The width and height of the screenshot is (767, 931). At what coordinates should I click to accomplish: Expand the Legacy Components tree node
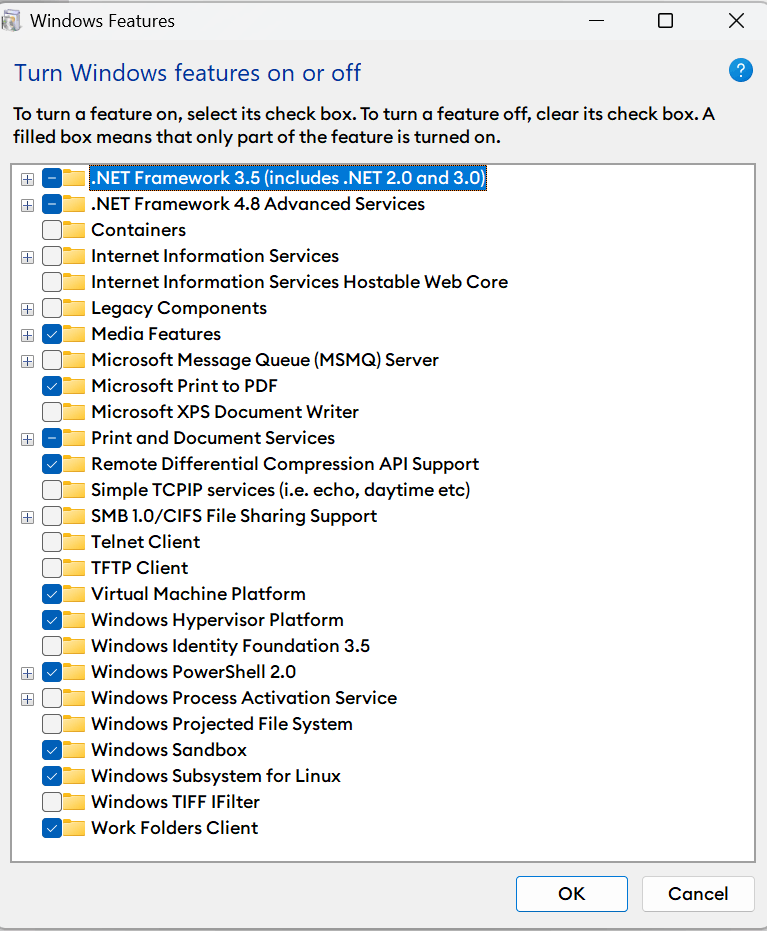click(x=27, y=309)
